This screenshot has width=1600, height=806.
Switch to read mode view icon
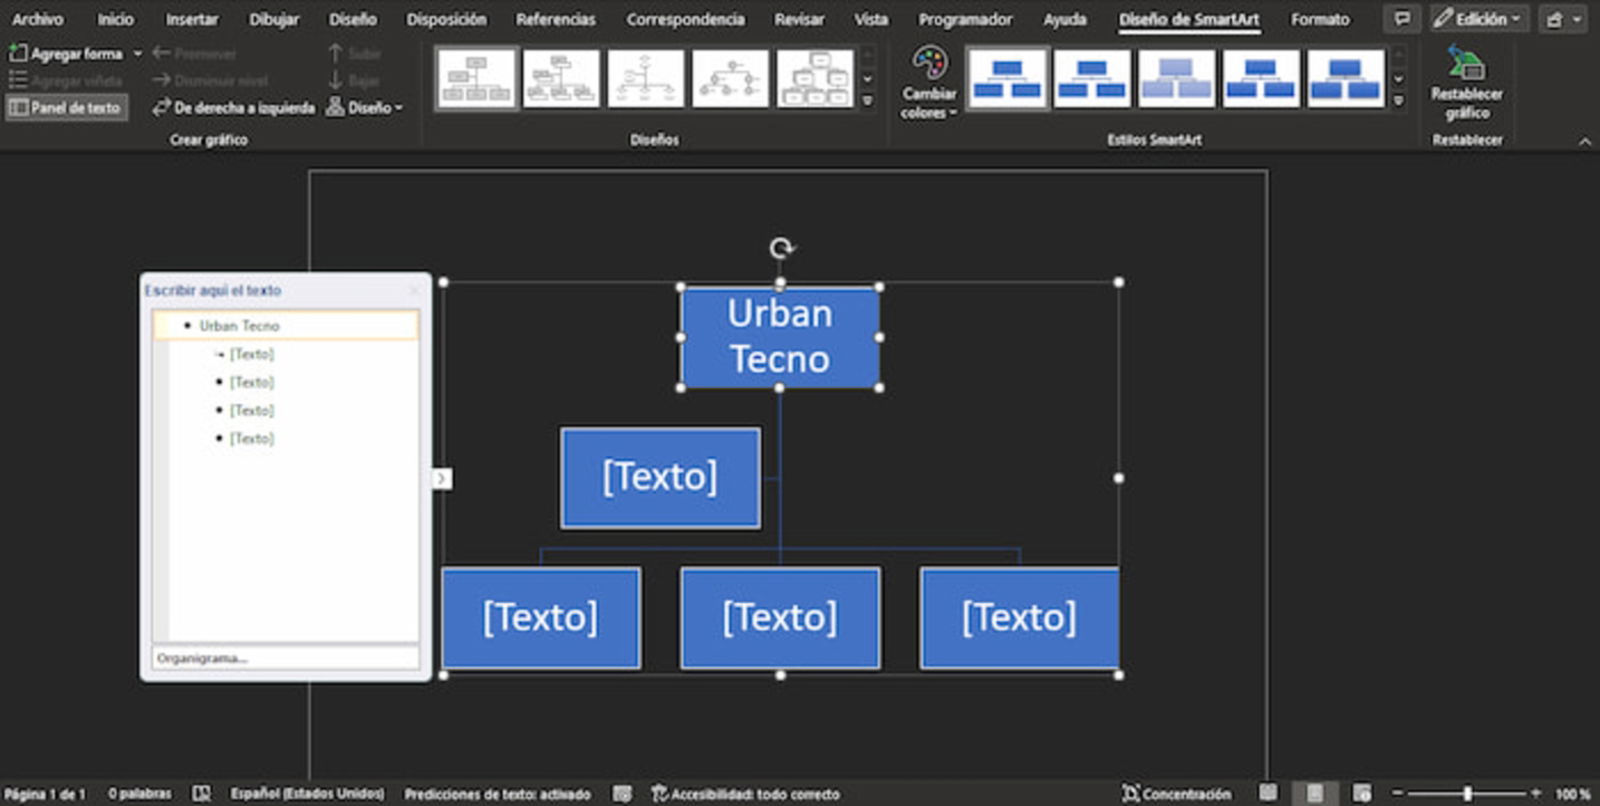(1268, 793)
